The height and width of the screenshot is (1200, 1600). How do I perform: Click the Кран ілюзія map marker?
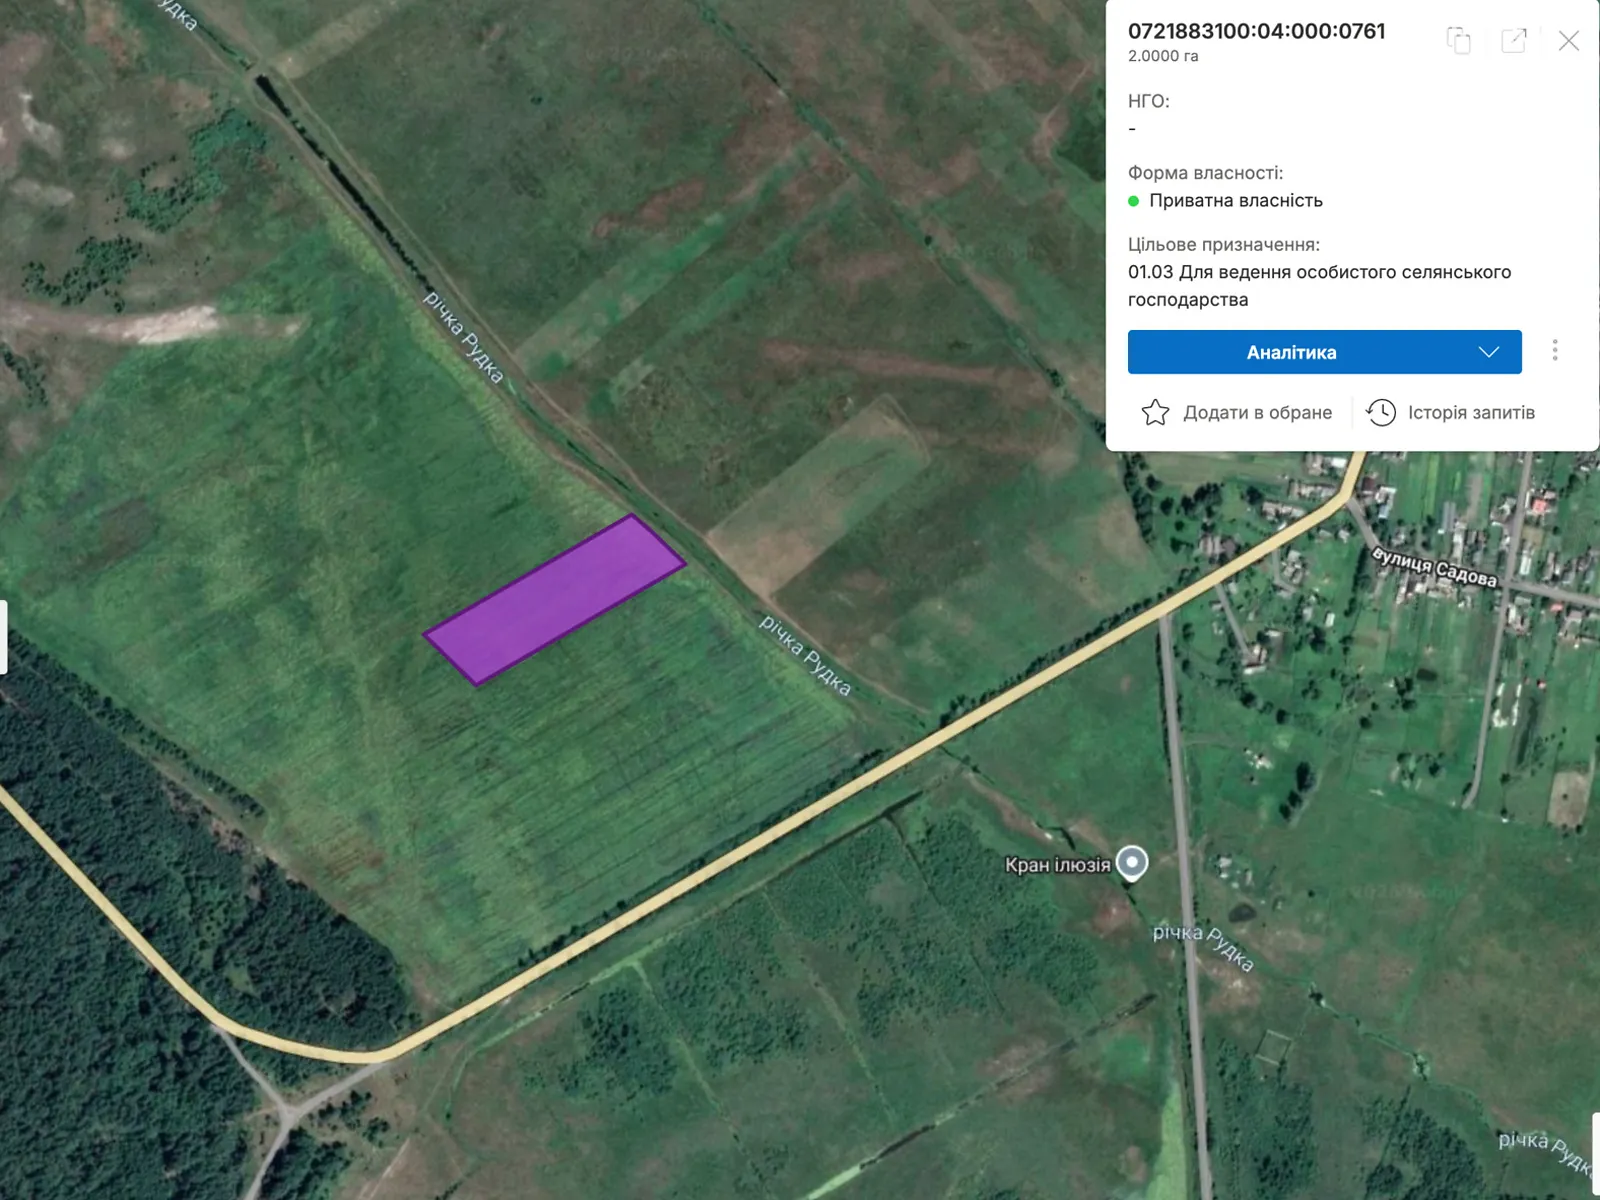click(1132, 862)
